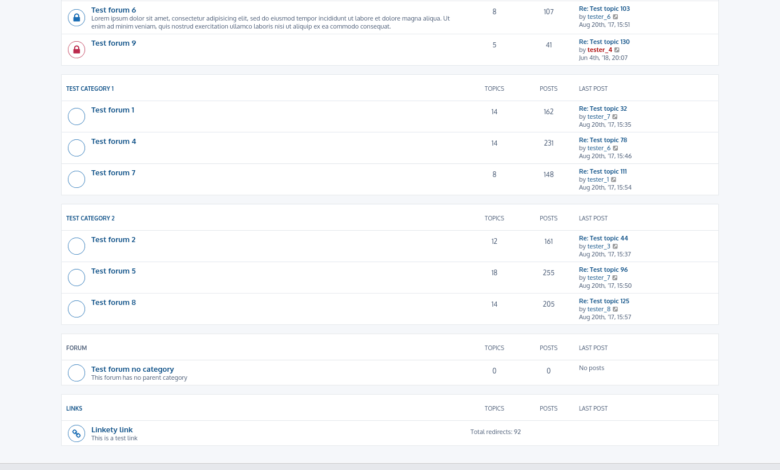Open the Test Category 1 heading link
Screen dimensions: 780x470
(x=90, y=88)
